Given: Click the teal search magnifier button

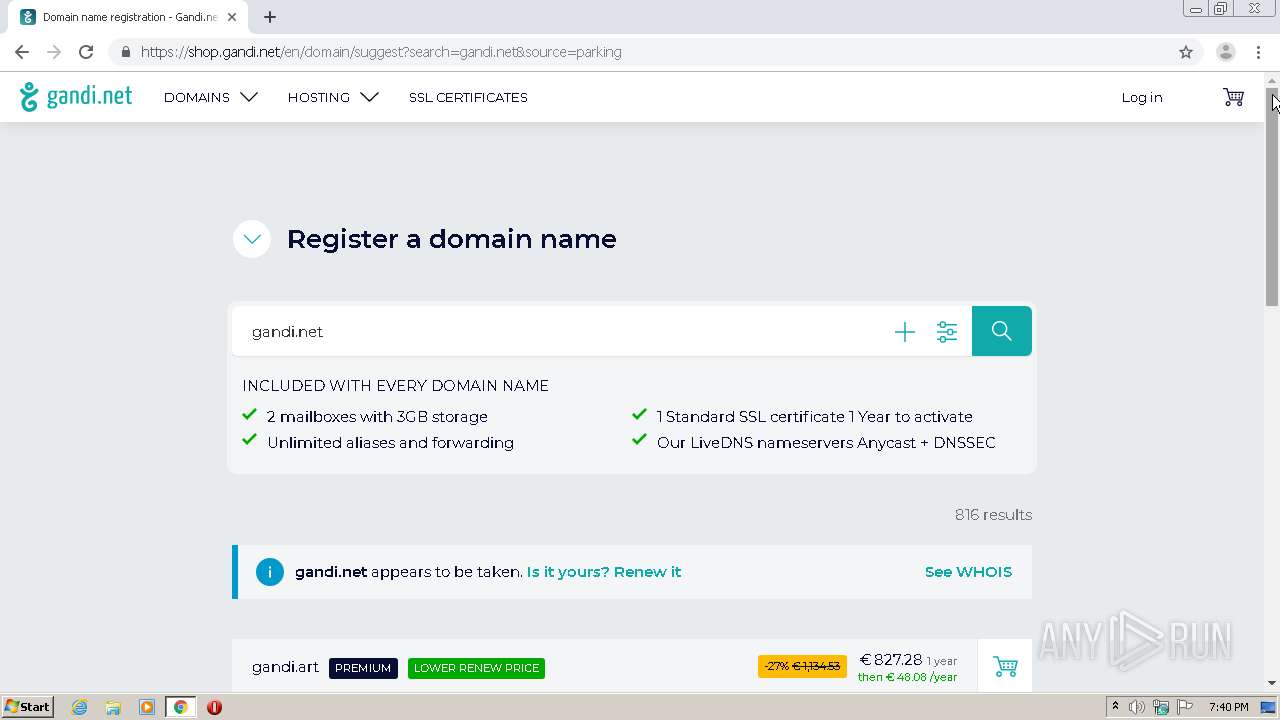Looking at the screenshot, I should (x=1001, y=331).
